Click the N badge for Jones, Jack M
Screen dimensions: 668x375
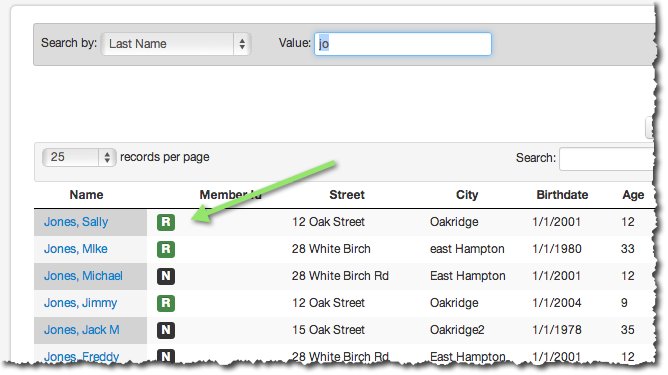[166, 330]
